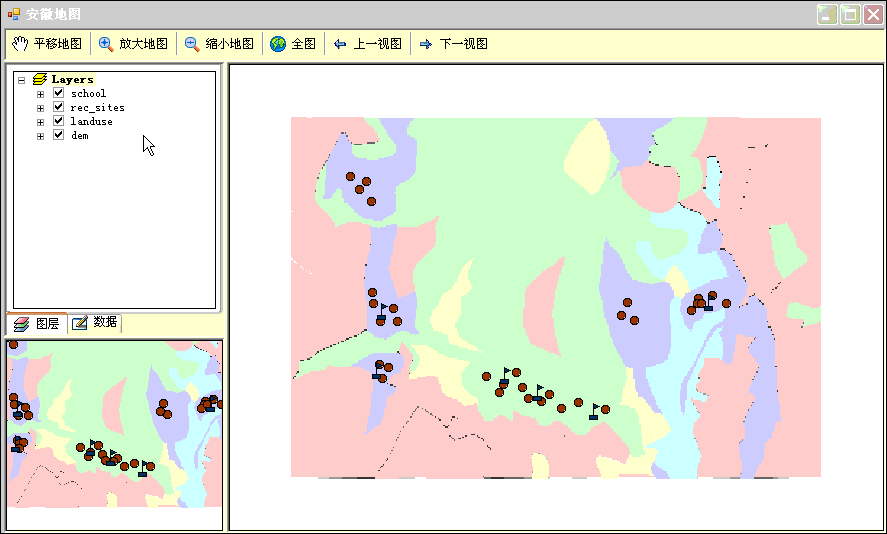Click the yellow Layers stack icon
The width and height of the screenshot is (887, 534).
point(40,79)
